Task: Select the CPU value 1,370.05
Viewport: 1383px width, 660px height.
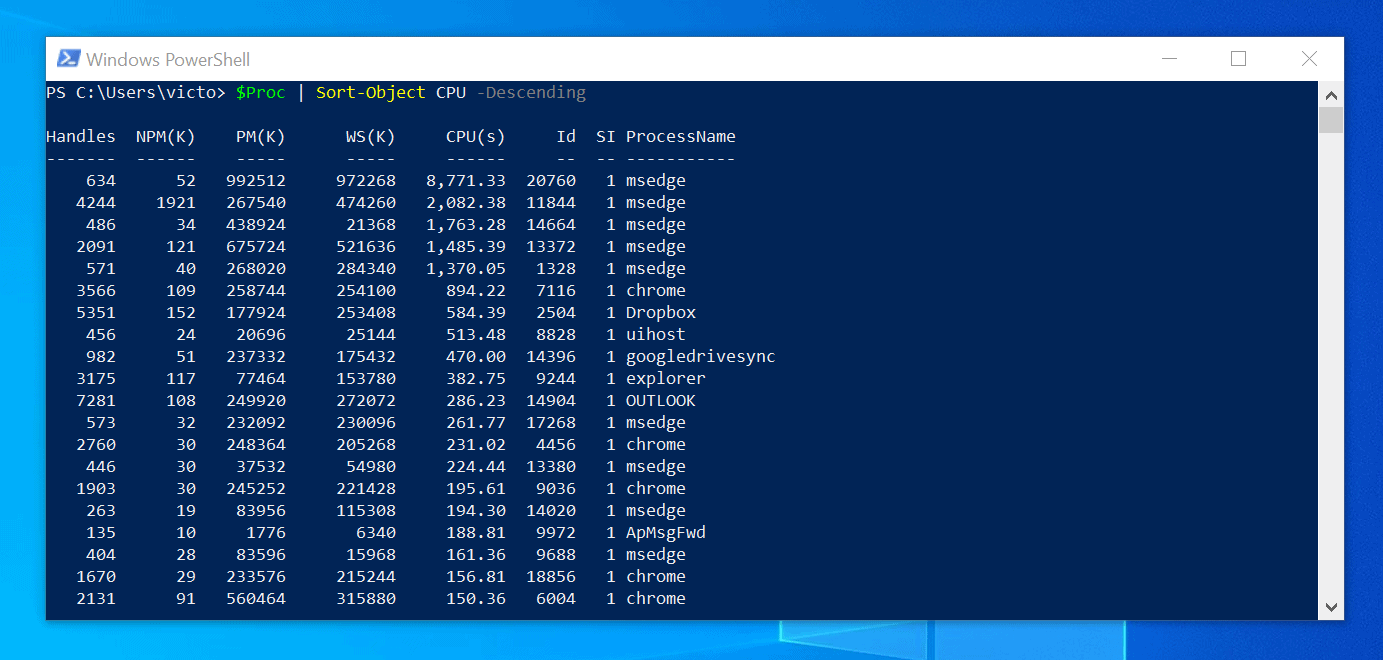Action: 466,269
